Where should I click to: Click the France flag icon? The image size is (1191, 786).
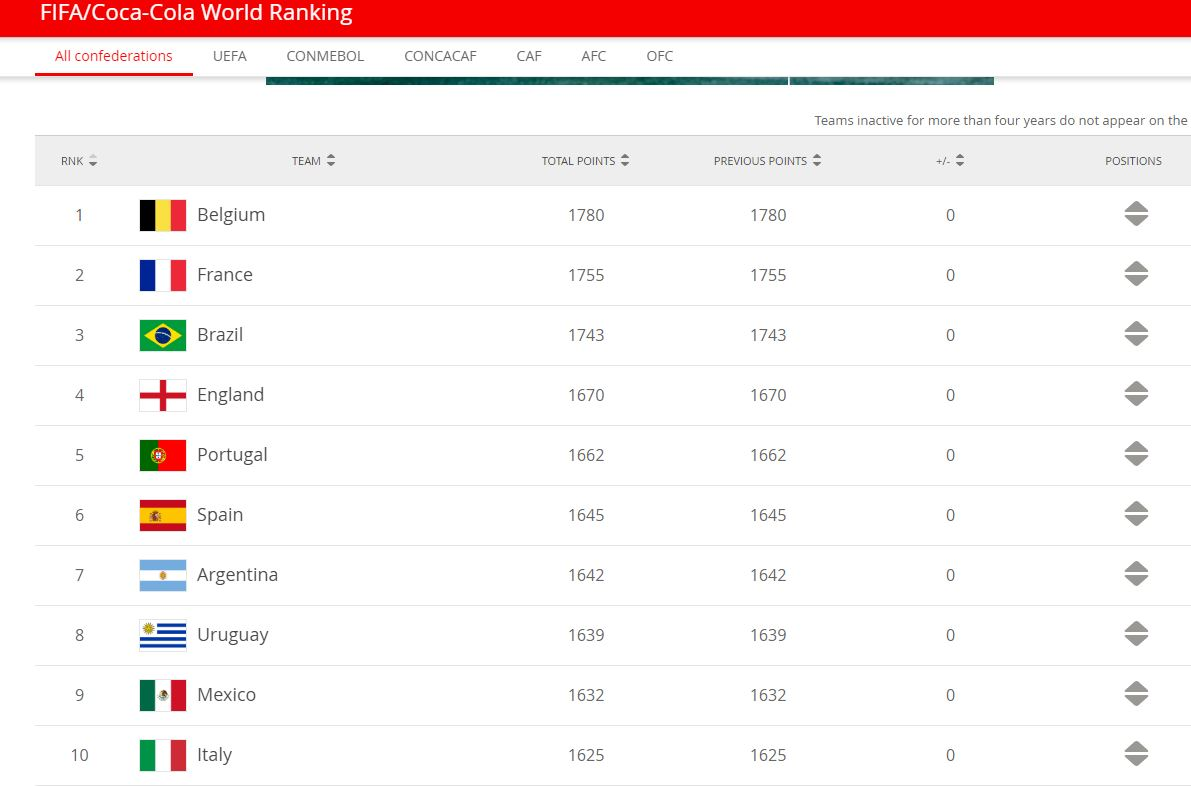[x=162, y=275]
